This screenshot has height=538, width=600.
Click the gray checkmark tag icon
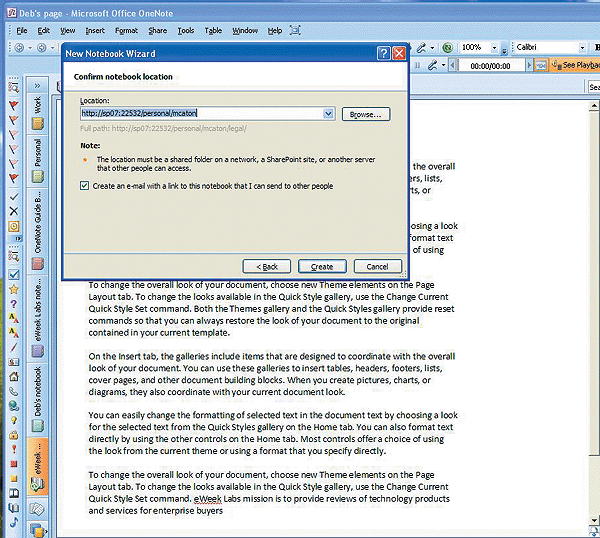pyautogui.click(x=13, y=197)
